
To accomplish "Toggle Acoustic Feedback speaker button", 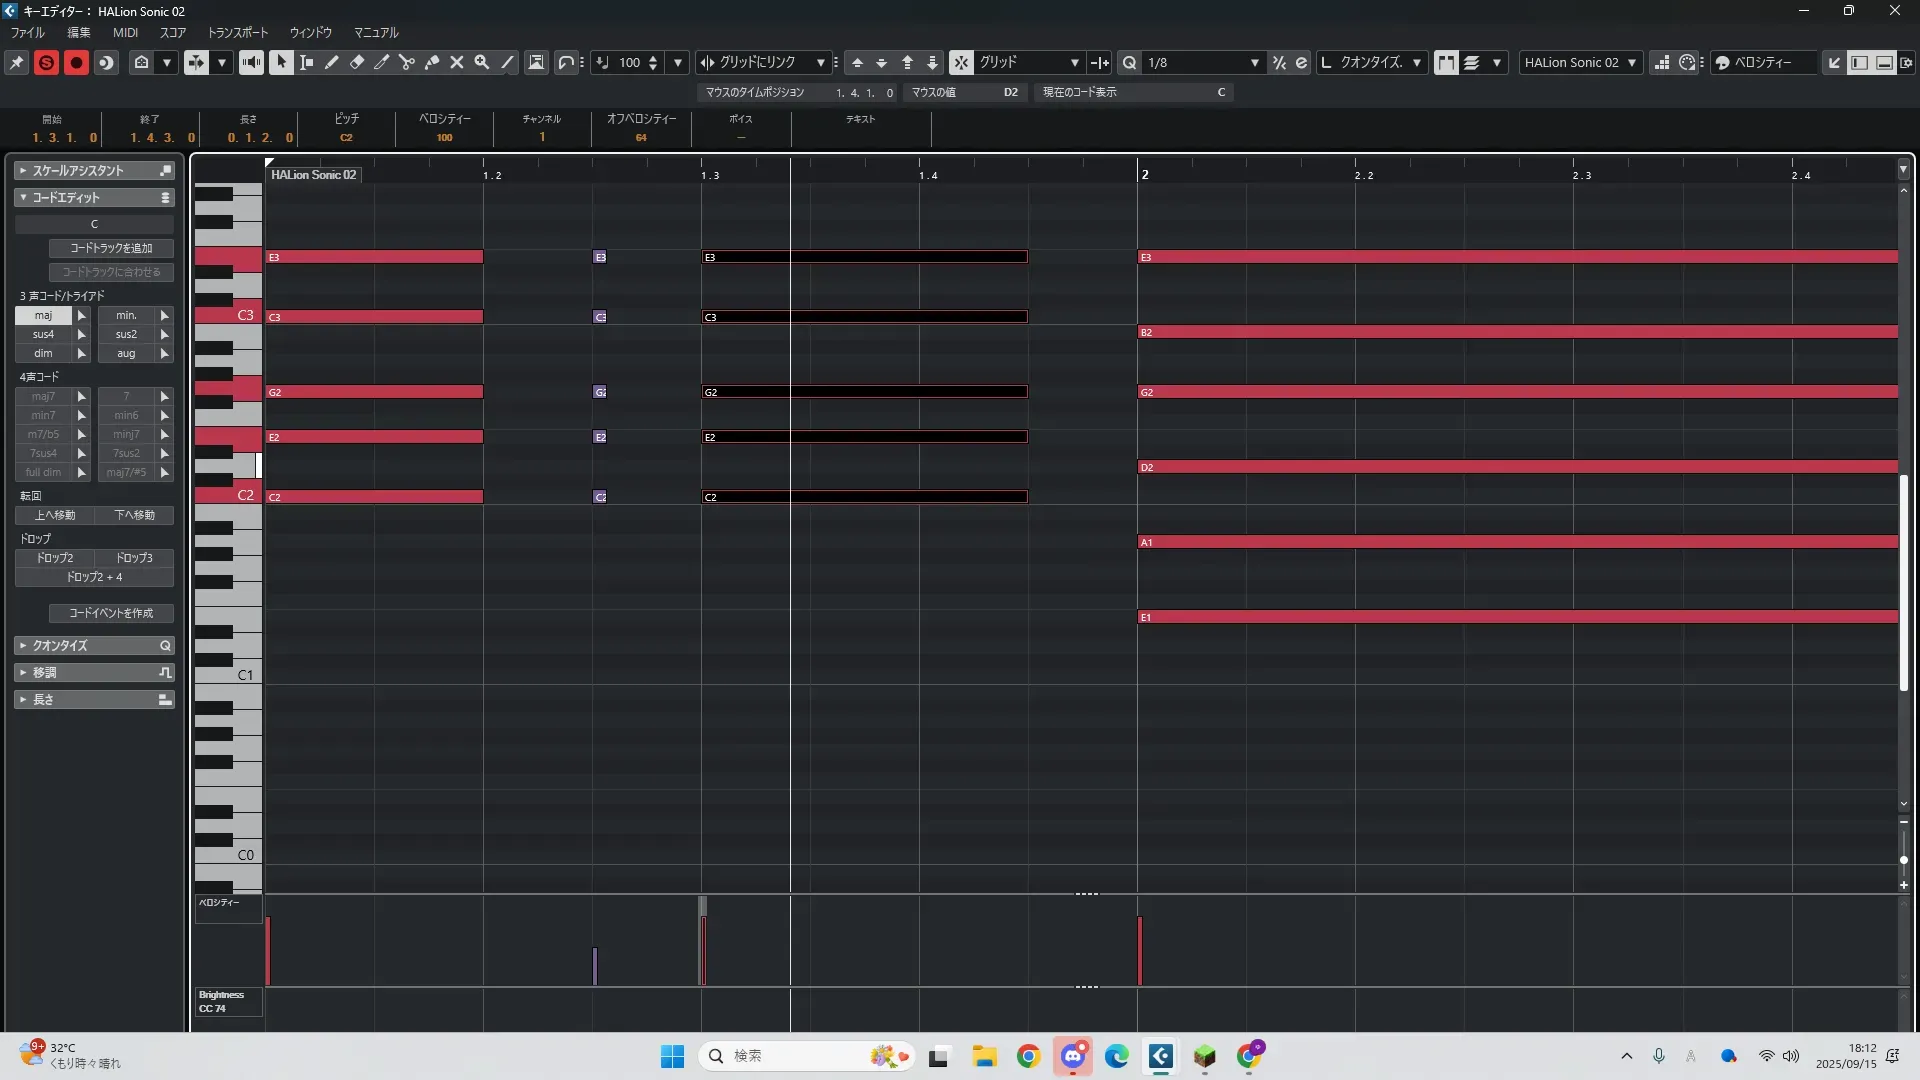I will (x=251, y=62).
